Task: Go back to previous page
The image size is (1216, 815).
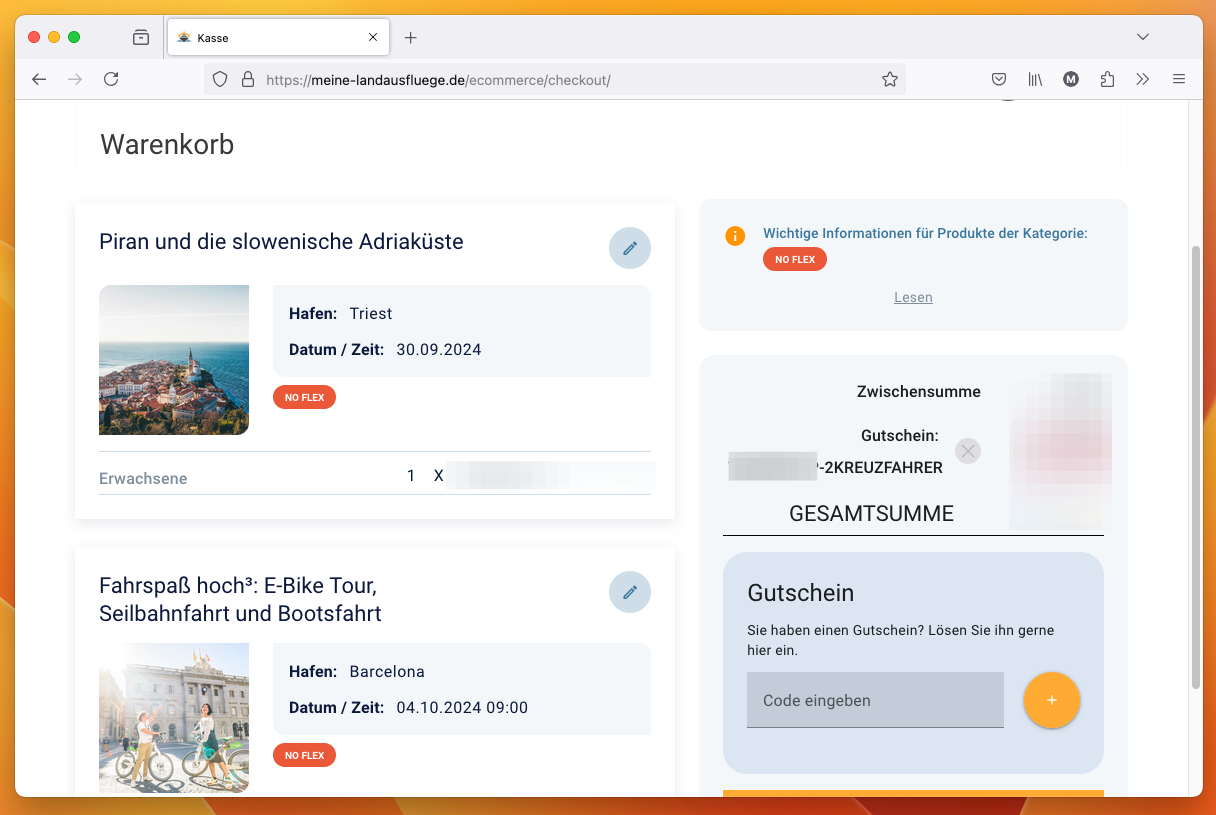Action: tap(39, 80)
